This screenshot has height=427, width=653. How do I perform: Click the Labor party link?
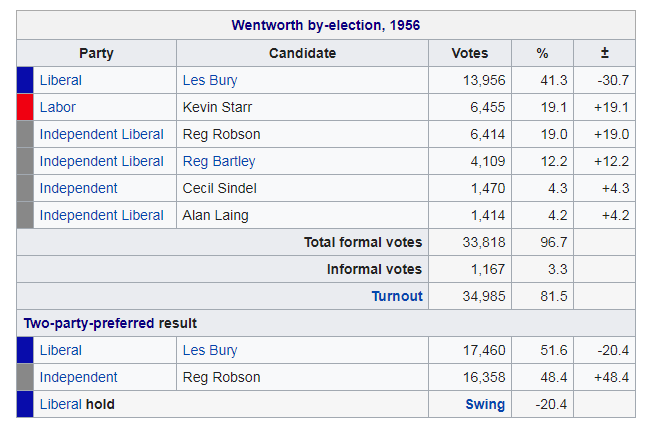click(57, 107)
